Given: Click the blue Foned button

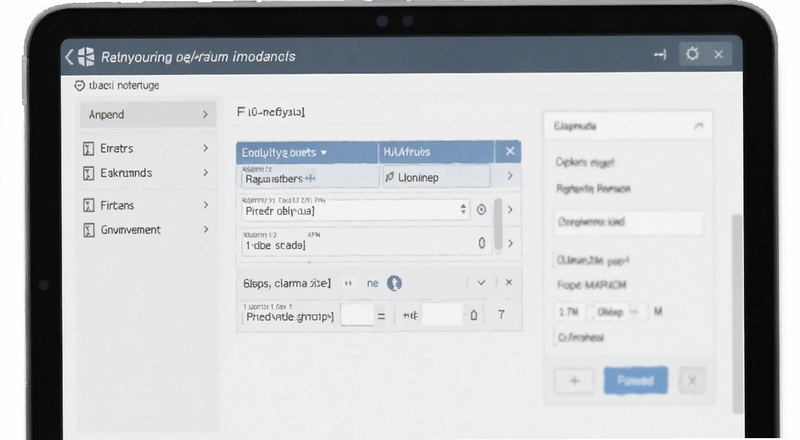Looking at the screenshot, I should 635,380.
